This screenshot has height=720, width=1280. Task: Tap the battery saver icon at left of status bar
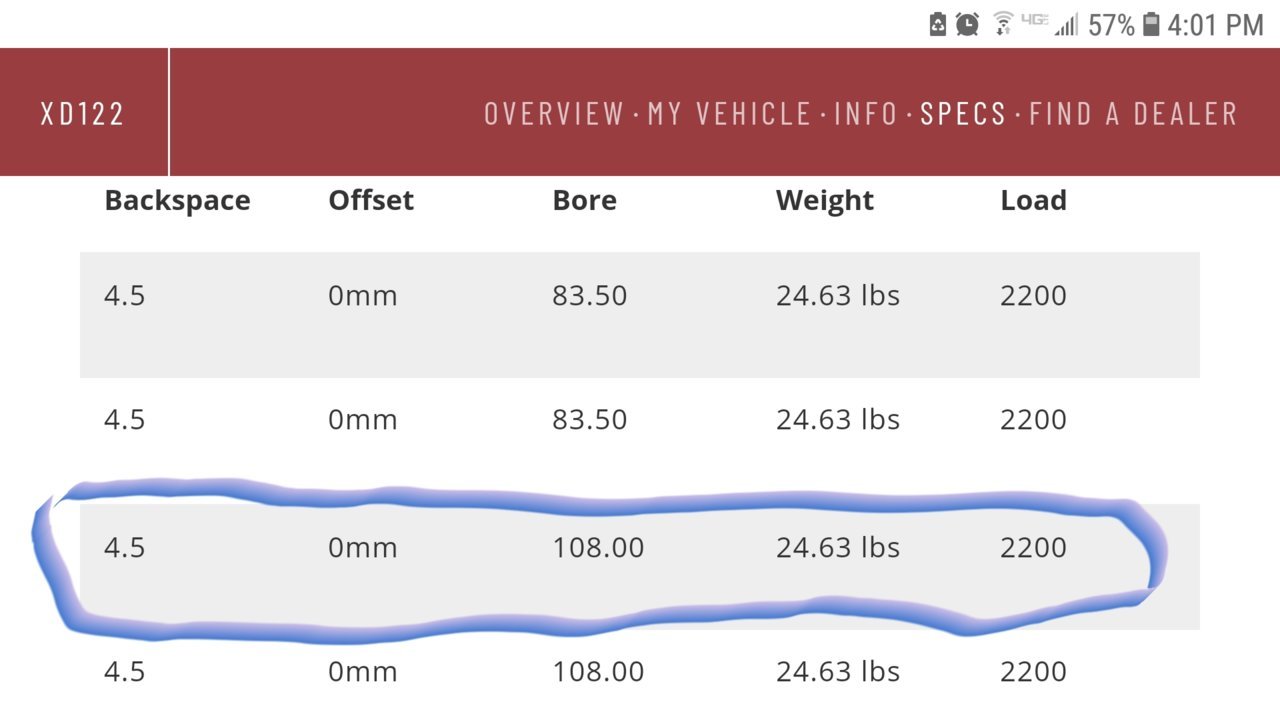pyautogui.click(x=938, y=25)
